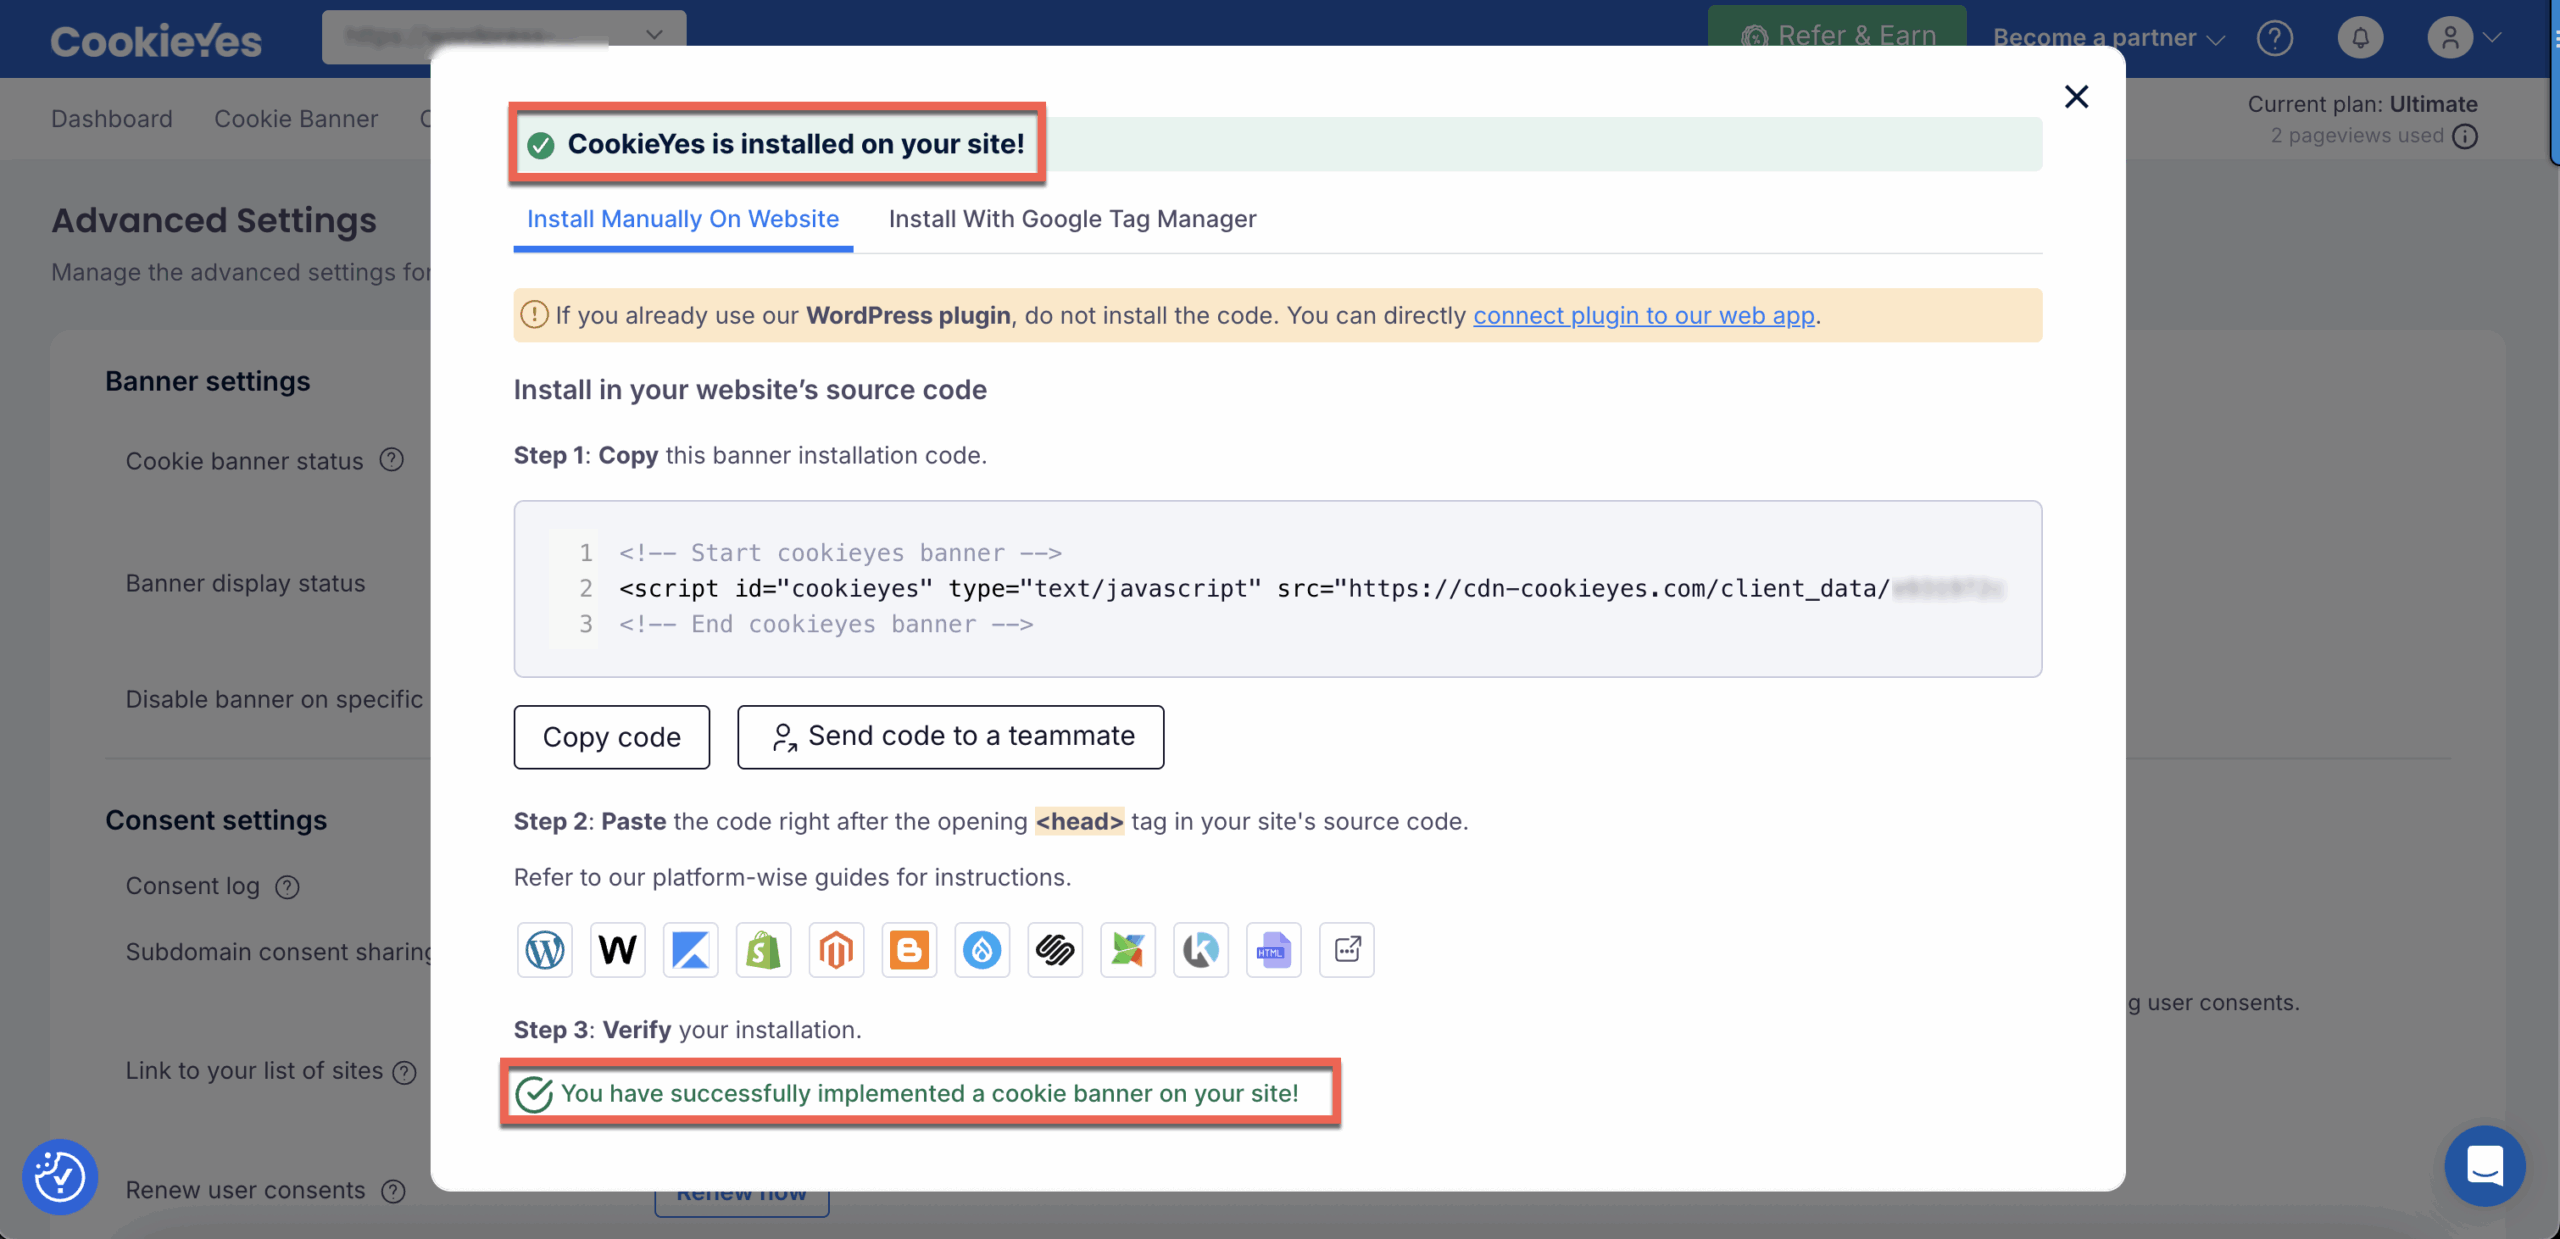The width and height of the screenshot is (2560, 1239).
Task: Switch to Install With Google Tag Manager tab
Action: point(1072,219)
